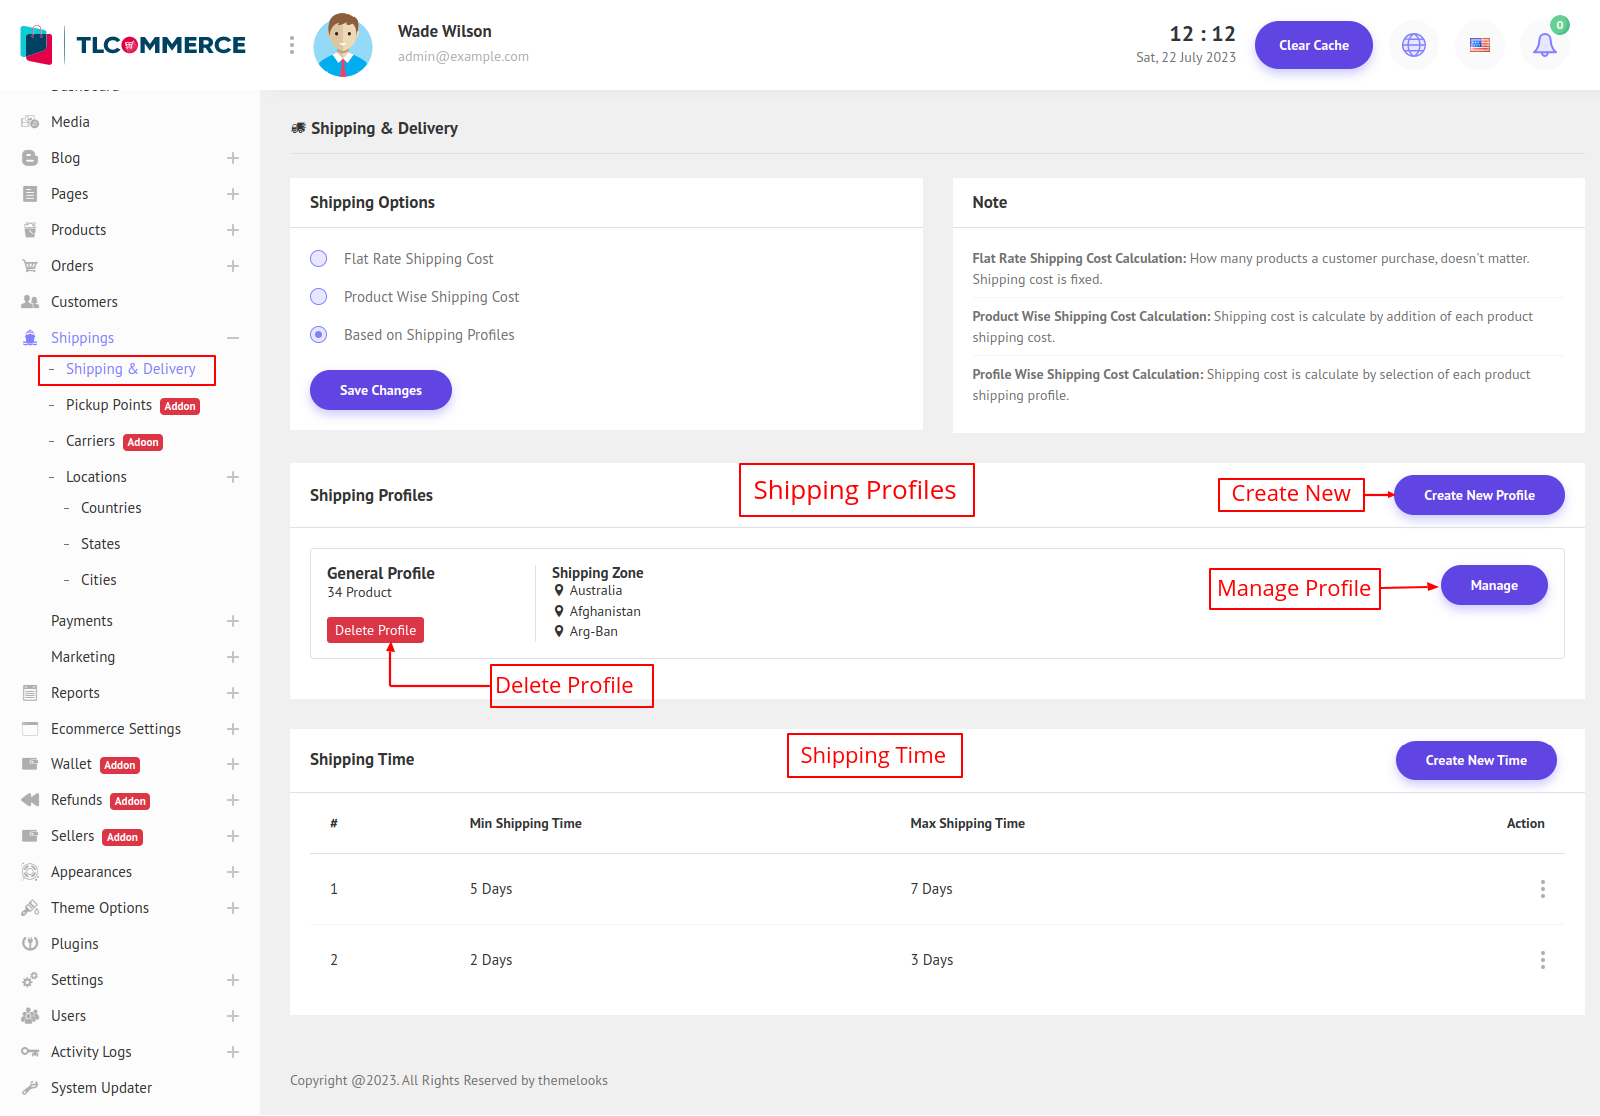The width and height of the screenshot is (1600, 1116).
Task: Click Wade Wilson's profile avatar
Action: pyautogui.click(x=343, y=45)
